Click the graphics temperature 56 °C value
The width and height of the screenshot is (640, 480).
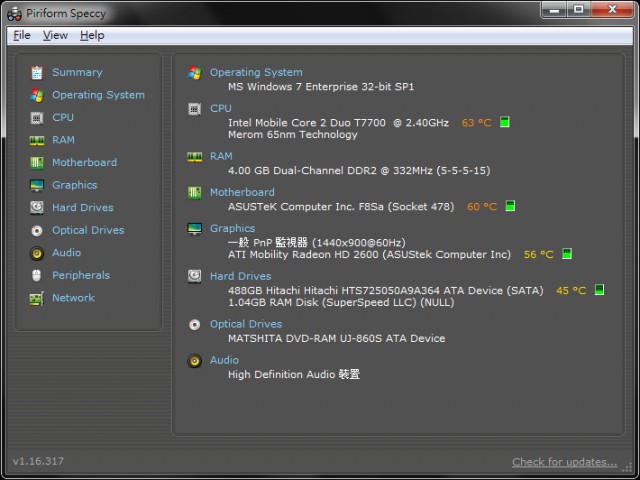(x=539, y=255)
